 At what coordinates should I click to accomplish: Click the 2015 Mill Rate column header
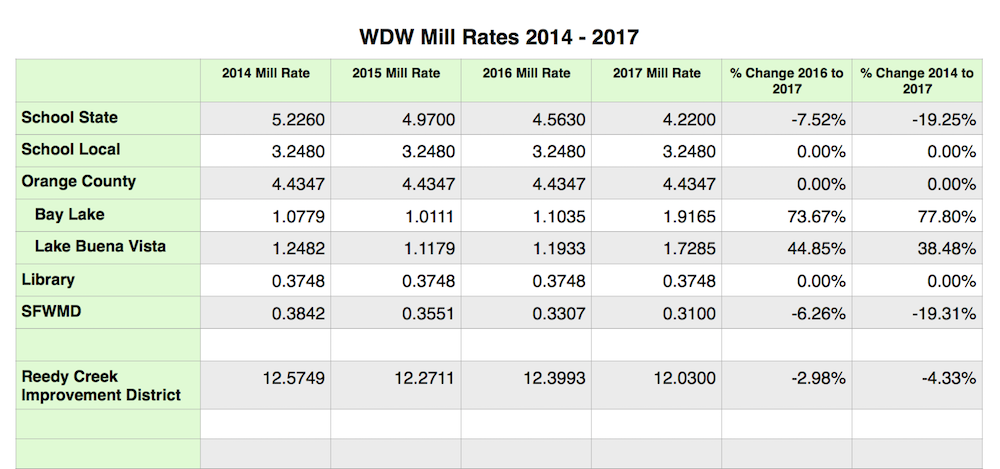[x=396, y=73]
